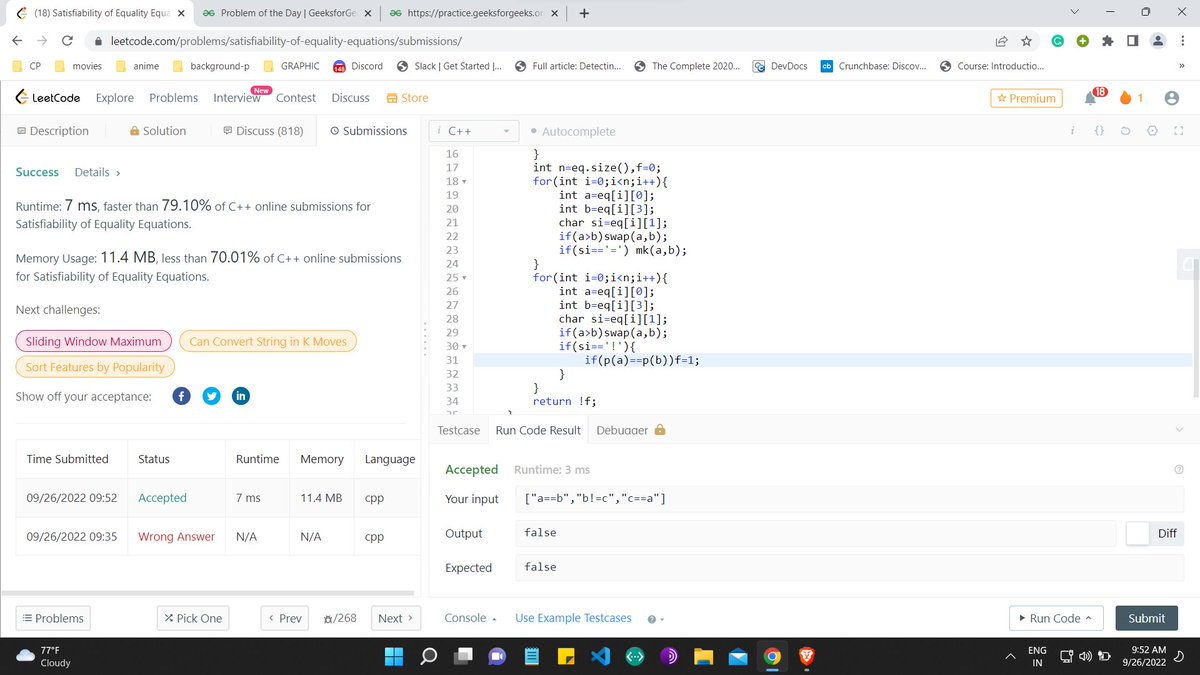This screenshot has width=1200, height=675.
Task: Go to Next problem
Action: [396, 618]
